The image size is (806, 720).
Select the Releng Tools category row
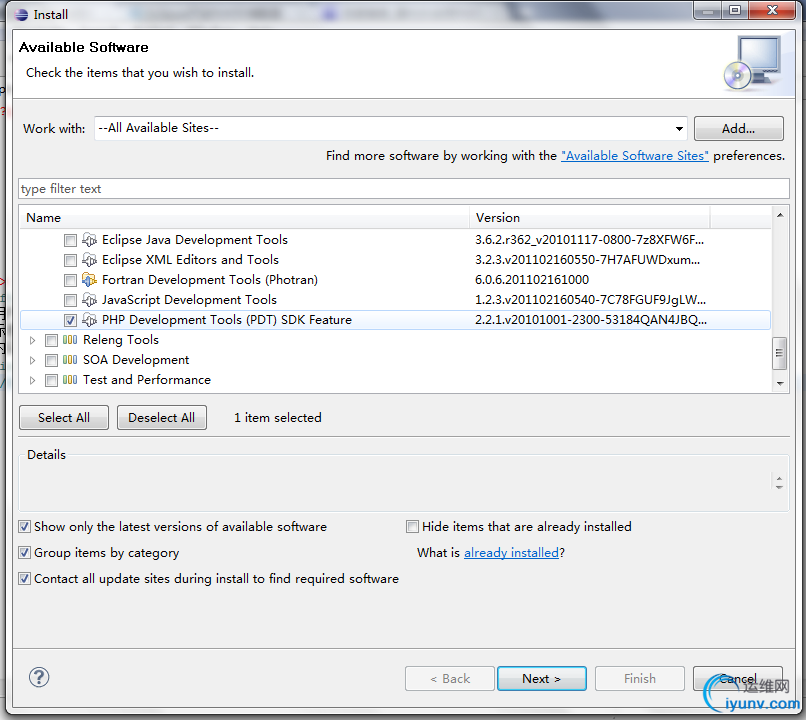click(395, 340)
